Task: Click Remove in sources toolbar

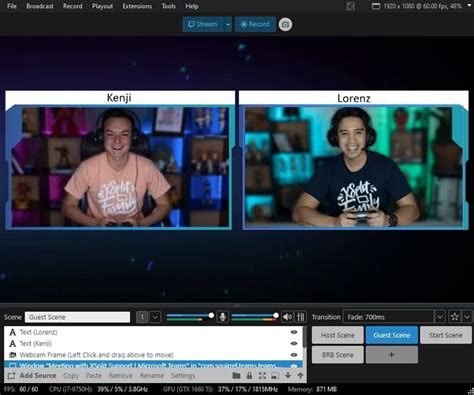Action: (121, 376)
